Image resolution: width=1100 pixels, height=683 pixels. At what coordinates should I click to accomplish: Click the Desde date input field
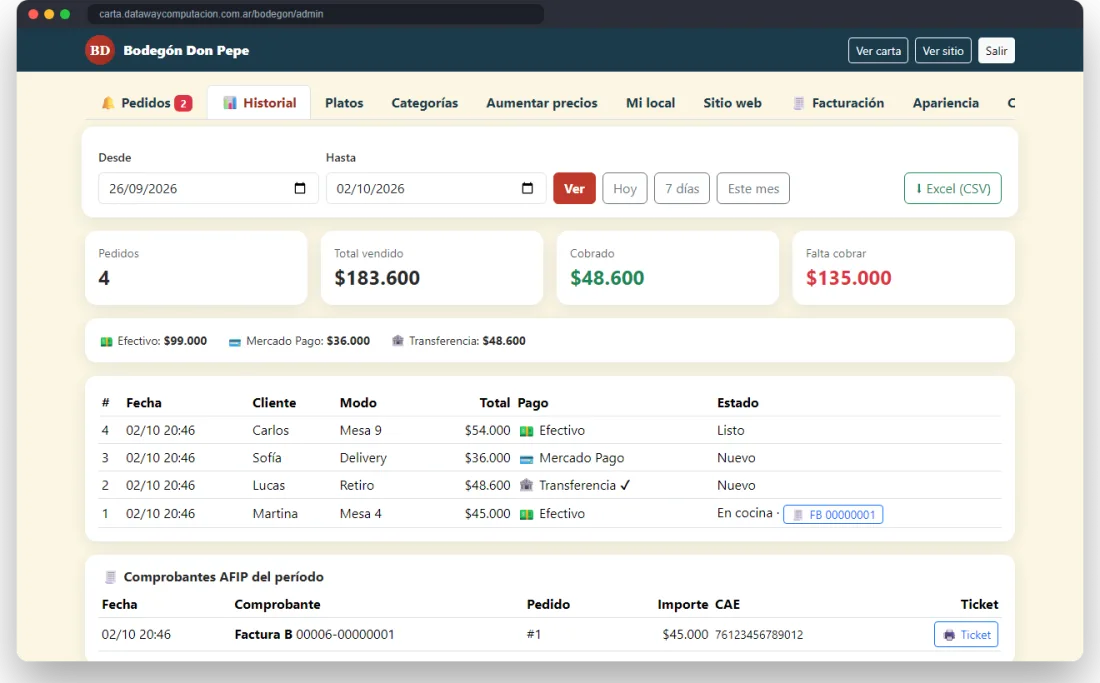[208, 188]
